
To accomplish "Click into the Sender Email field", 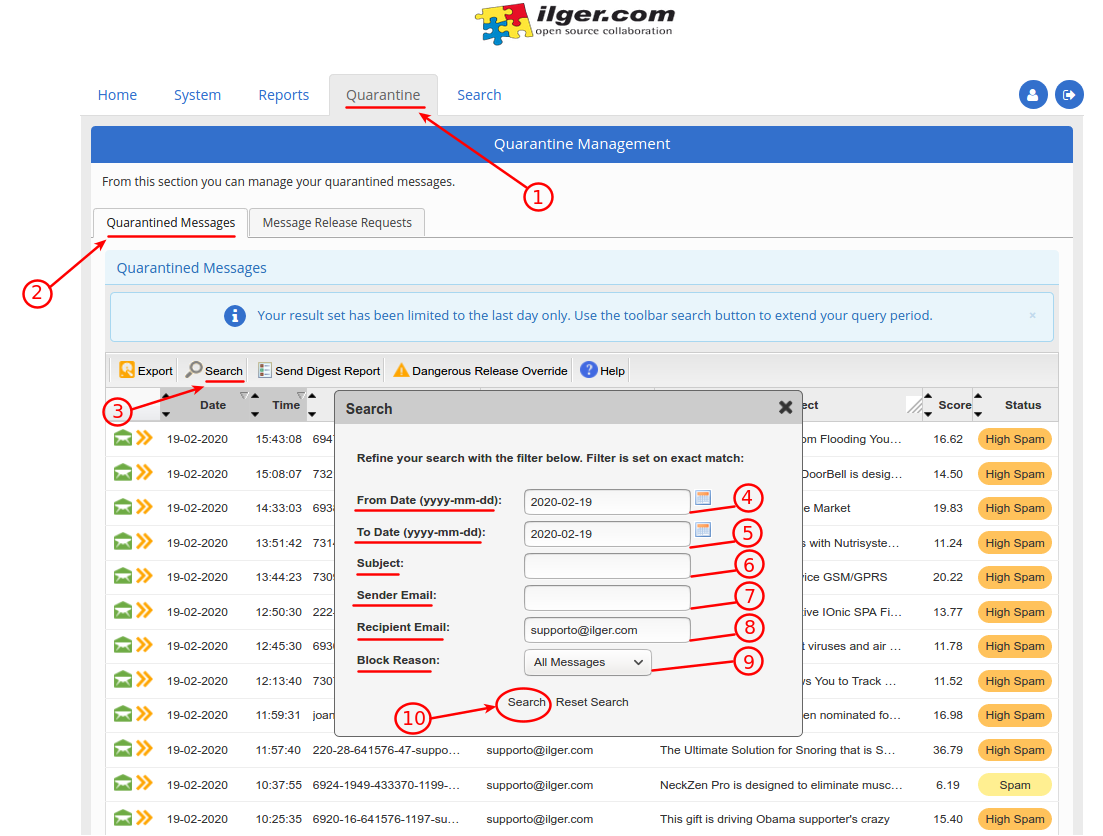I will (607, 597).
